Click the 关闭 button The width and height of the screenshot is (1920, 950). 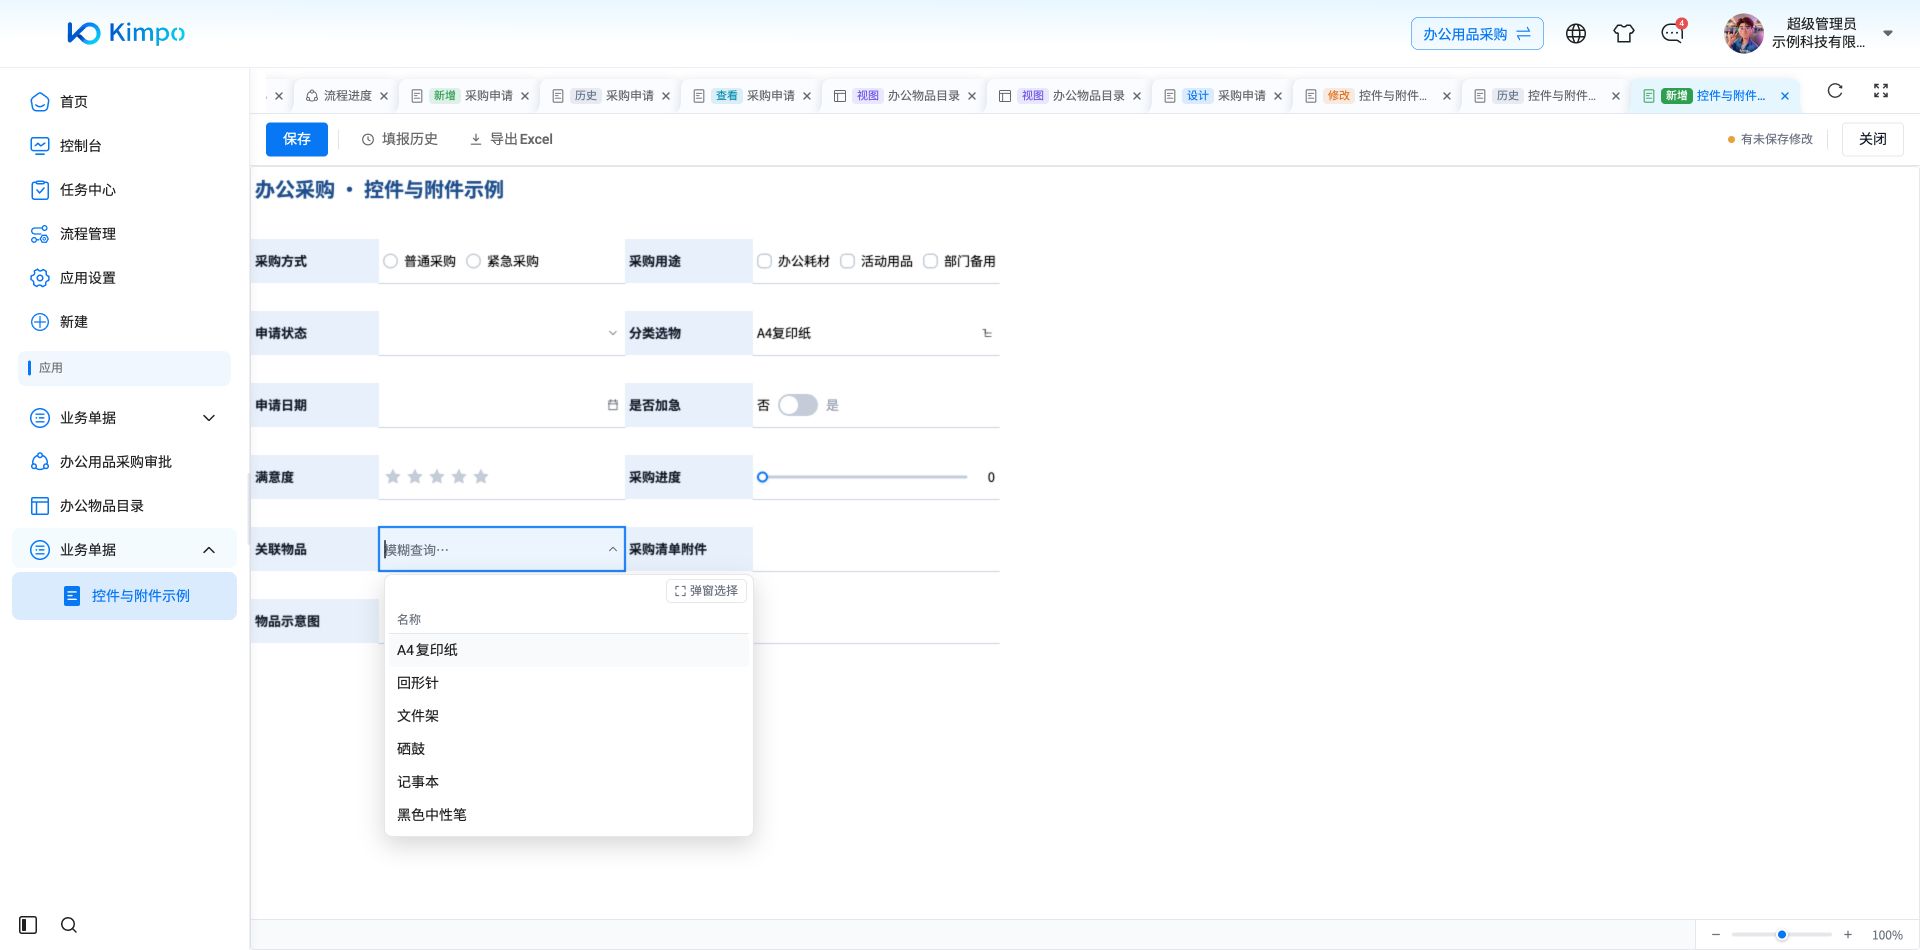pos(1873,139)
